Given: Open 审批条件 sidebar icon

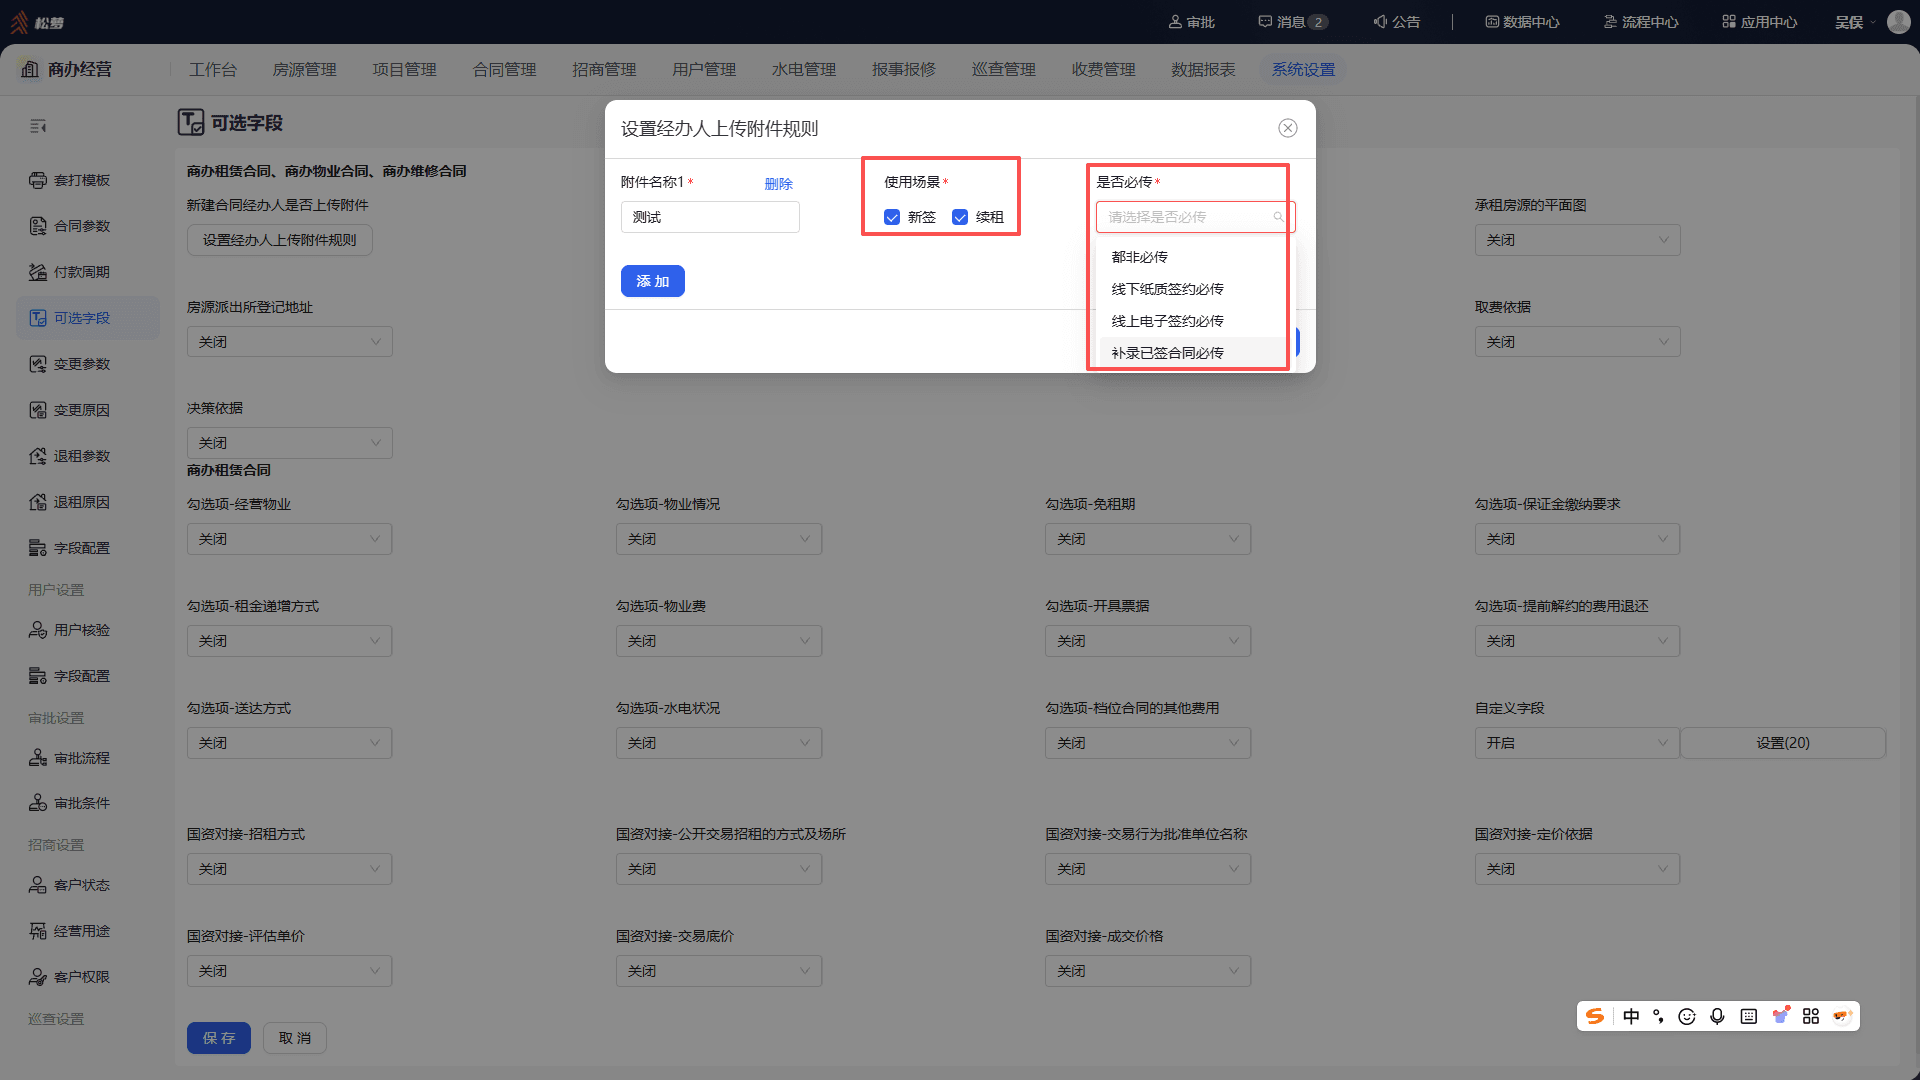Looking at the screenshot, I should (38, 803).
